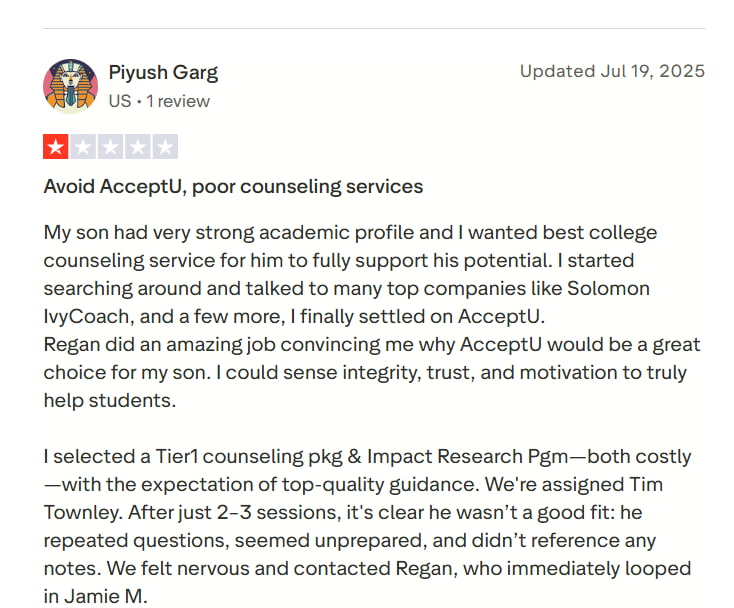Screen dimensions: 734x608
Task: Click the line beginning "Regan did an amazing"
Action: (371, 345)
